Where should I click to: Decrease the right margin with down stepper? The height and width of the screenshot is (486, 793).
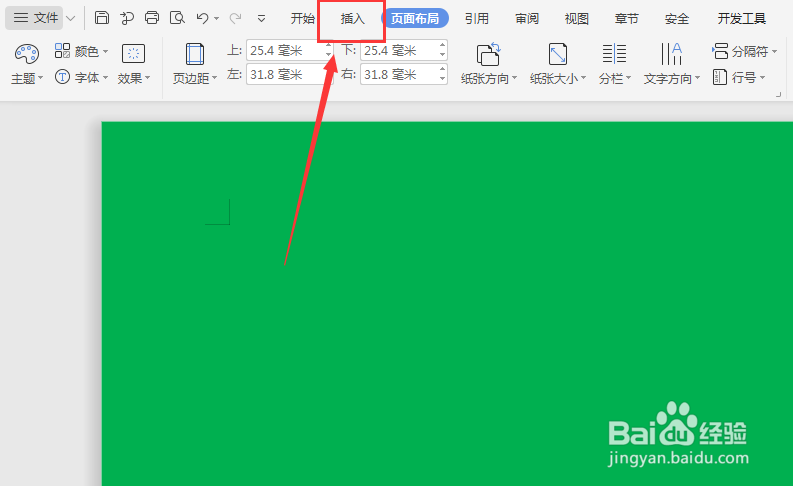point(443,79)
